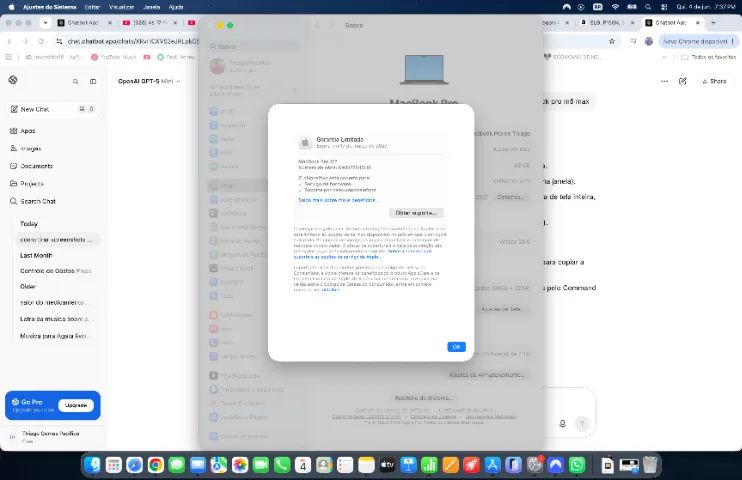Click the Upgrade button in Go Pro banner
The width and height of the screenshot is (742, 480).
click(x=76, y=405)
